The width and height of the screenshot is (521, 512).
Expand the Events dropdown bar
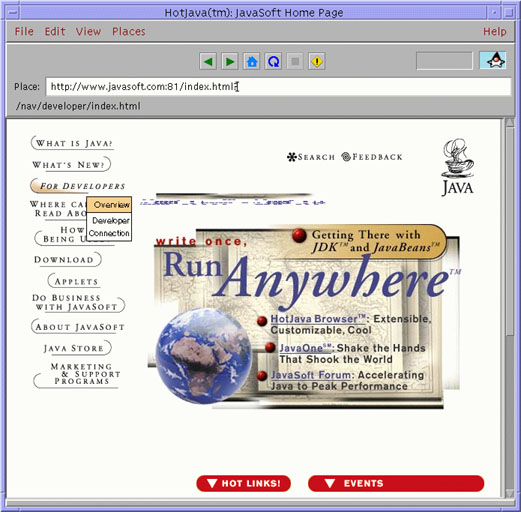(396, 483)
